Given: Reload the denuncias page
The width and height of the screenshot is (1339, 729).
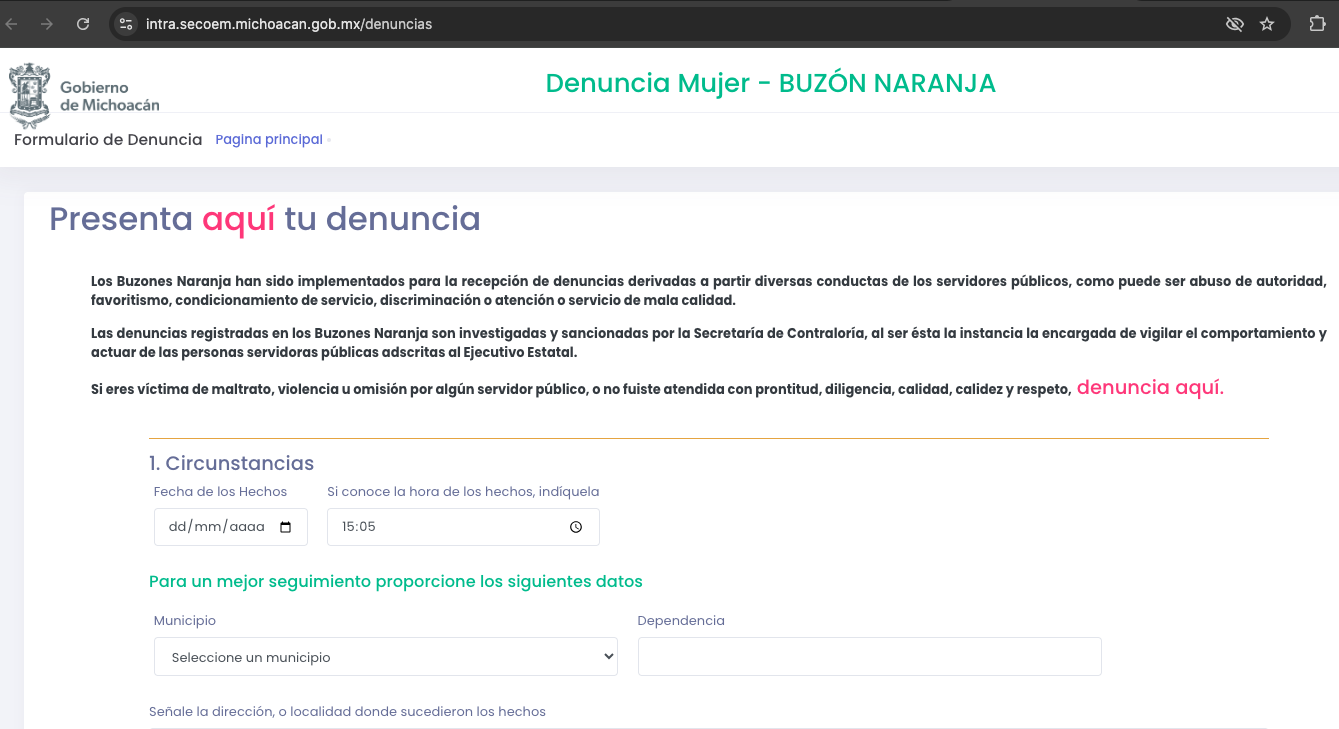Looking at the screenshot, I should click(83, 24).
